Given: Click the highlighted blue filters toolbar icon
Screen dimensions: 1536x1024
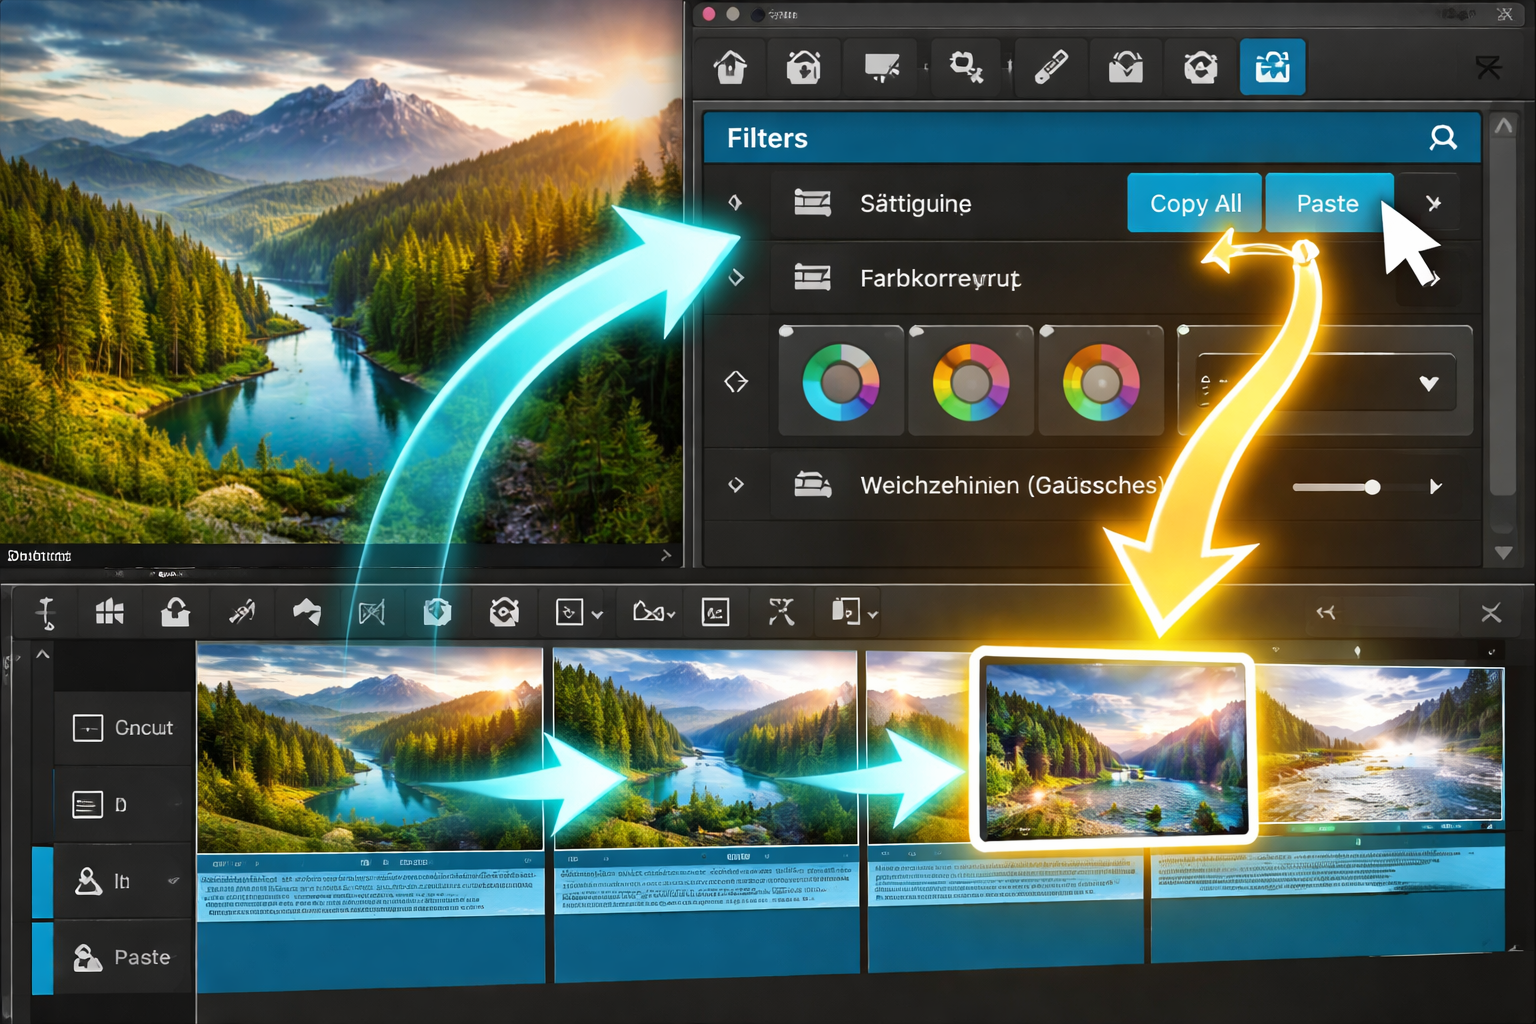Looking at the screenshot, I should (x=1272, y=67).
